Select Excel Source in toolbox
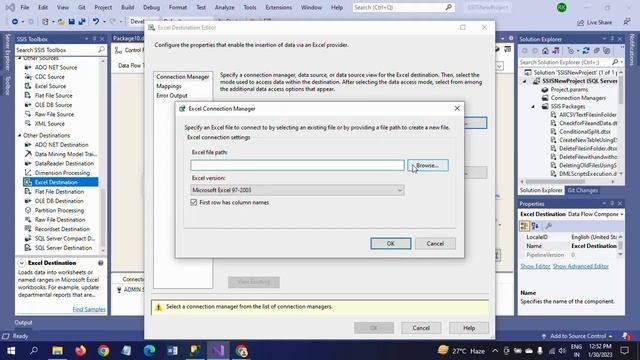The width and height of the screenshot is (640, 360). (50, 86)
